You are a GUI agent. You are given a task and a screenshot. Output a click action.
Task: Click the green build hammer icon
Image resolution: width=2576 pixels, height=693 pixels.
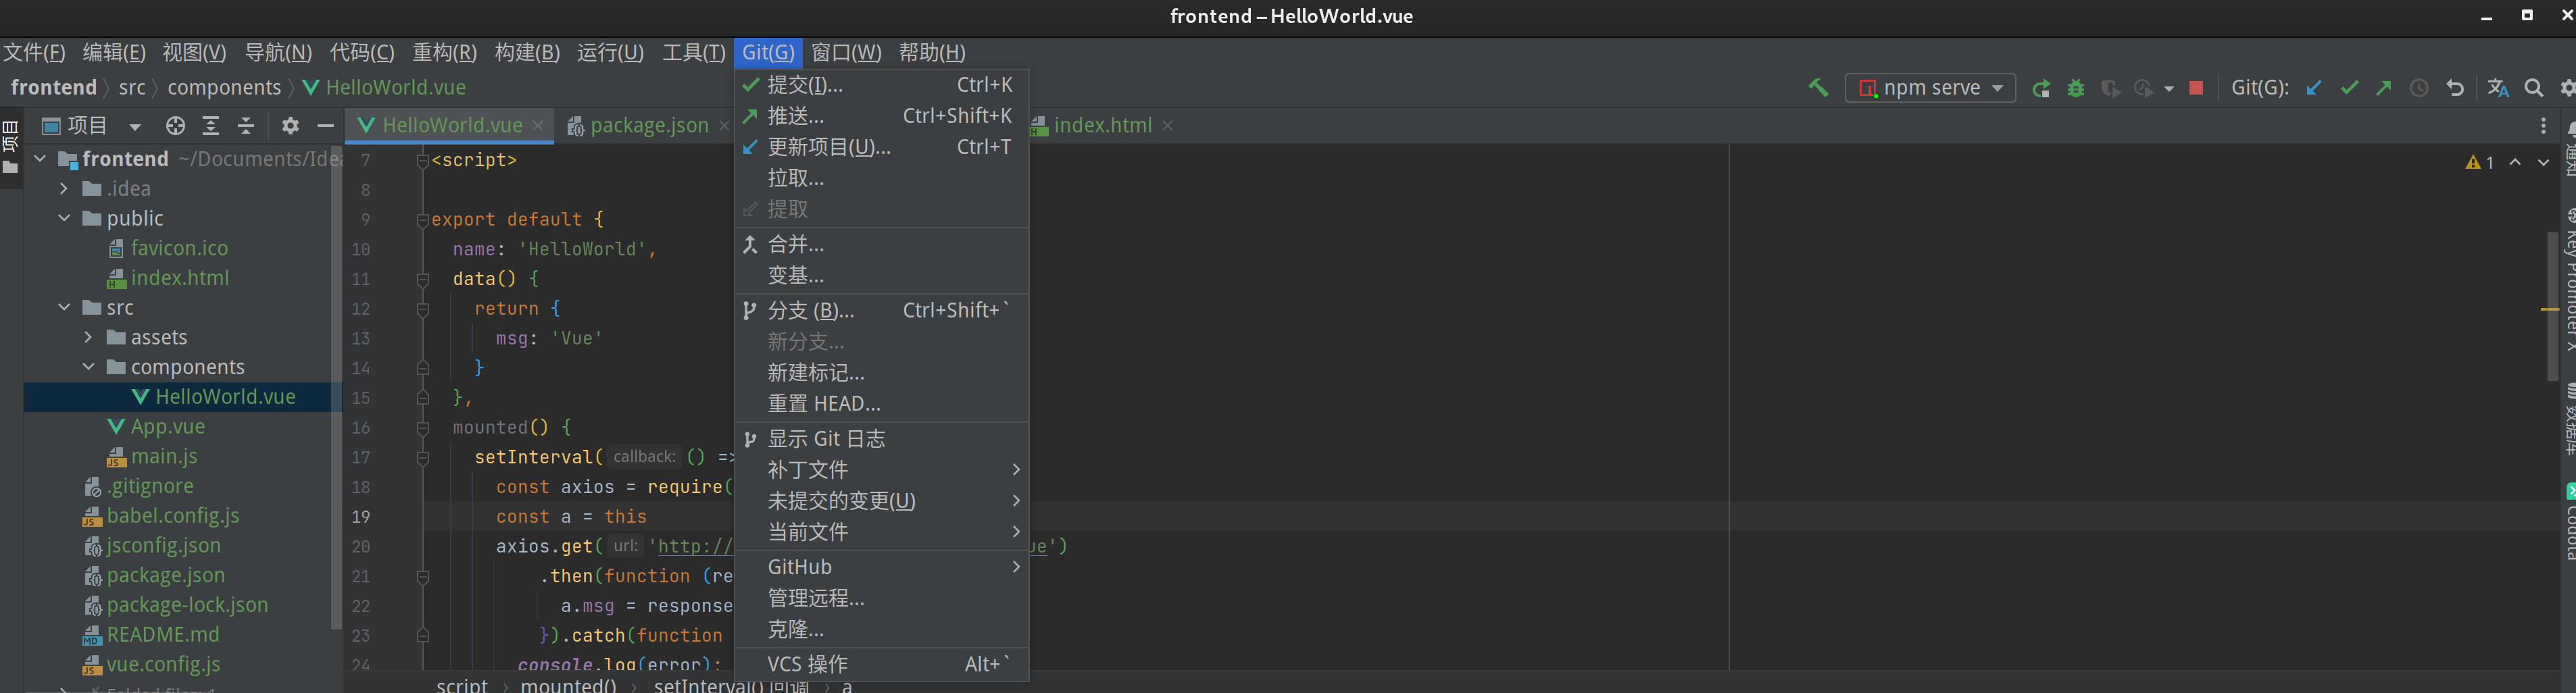(x=1818, y=88)
